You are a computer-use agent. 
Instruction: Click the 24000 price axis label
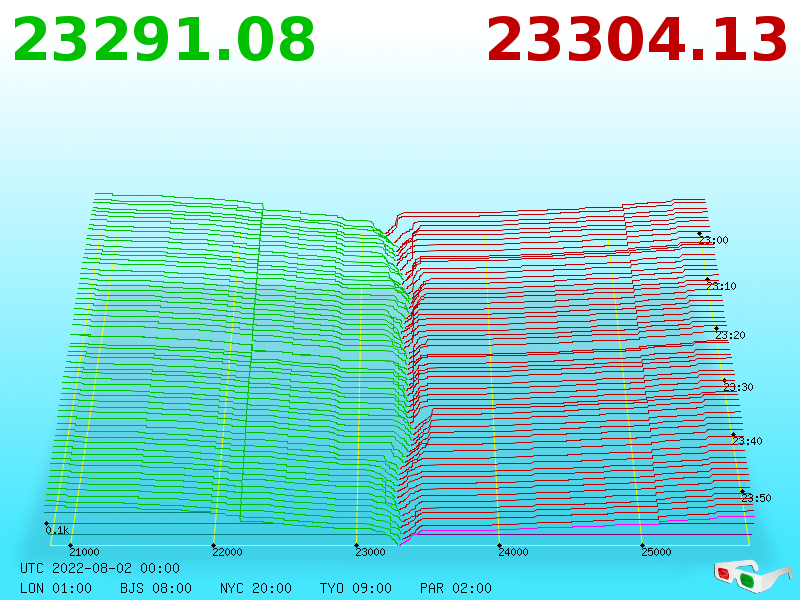[x=513, y=552]
